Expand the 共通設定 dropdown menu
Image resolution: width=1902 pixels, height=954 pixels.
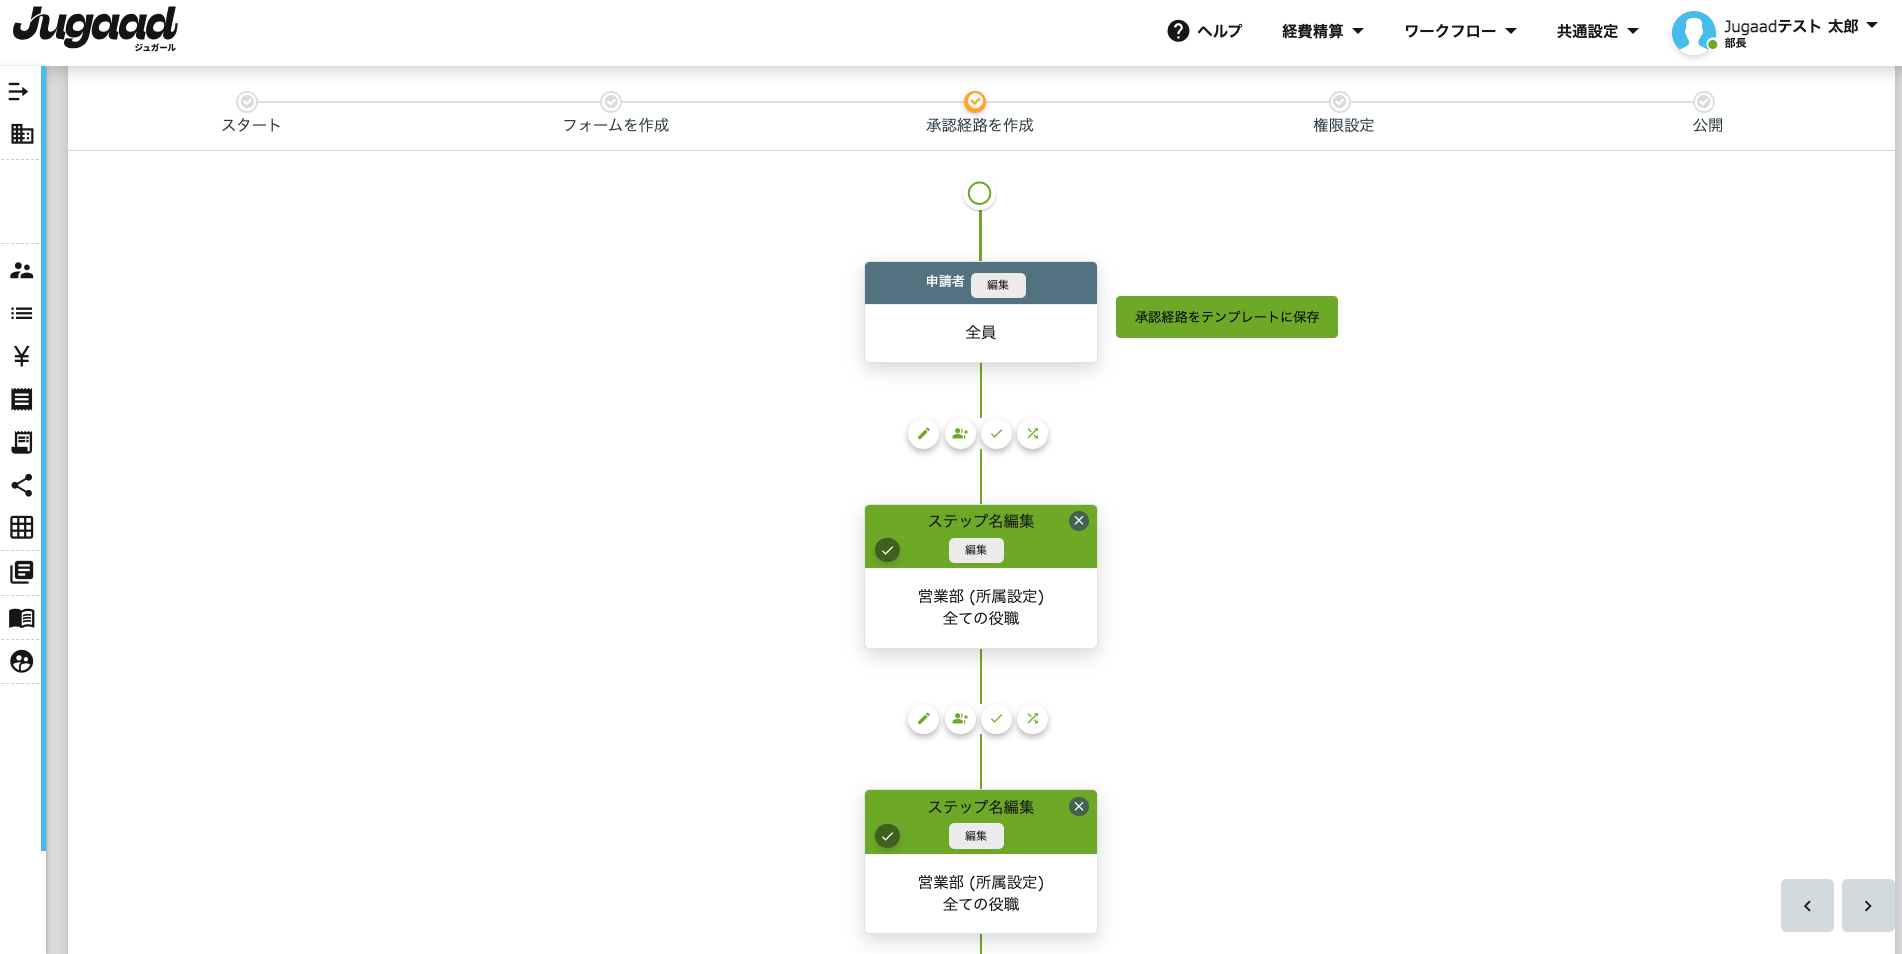[x=1597, y=31]
